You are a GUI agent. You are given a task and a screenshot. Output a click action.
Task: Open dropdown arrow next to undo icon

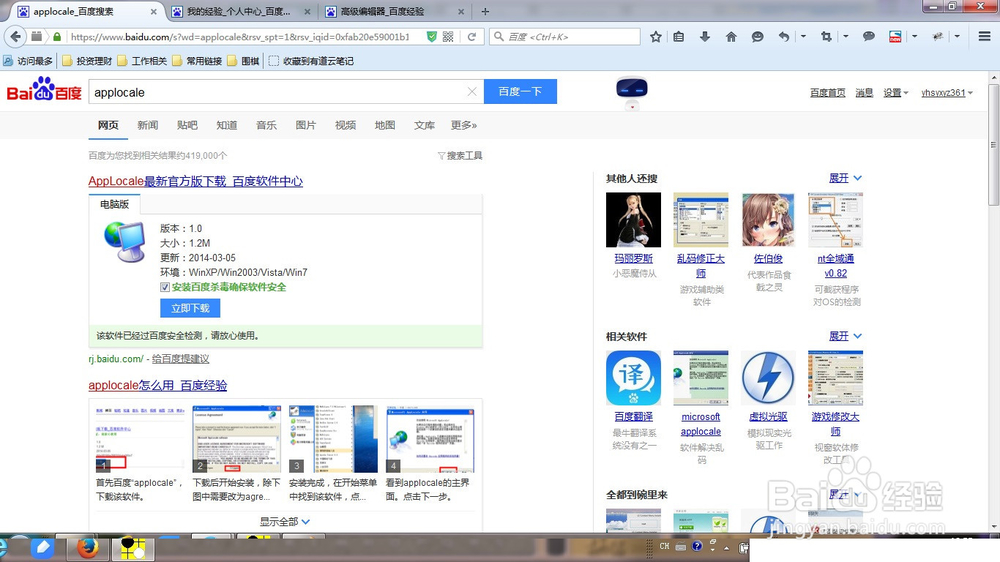tap(803, 37)
